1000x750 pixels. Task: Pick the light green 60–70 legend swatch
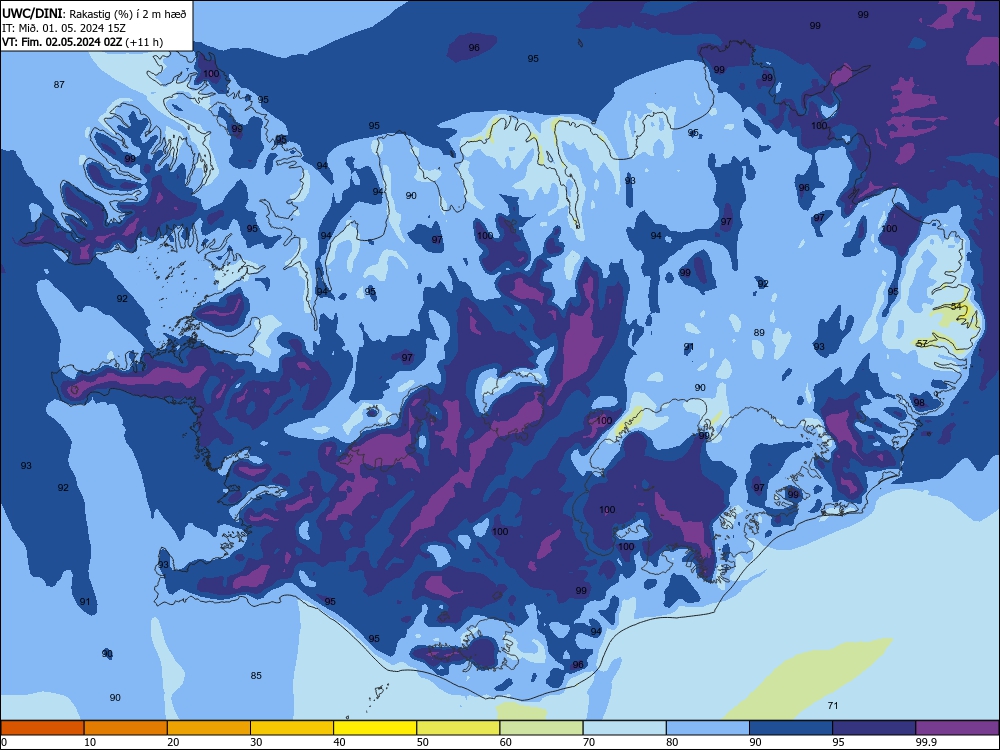541,728
